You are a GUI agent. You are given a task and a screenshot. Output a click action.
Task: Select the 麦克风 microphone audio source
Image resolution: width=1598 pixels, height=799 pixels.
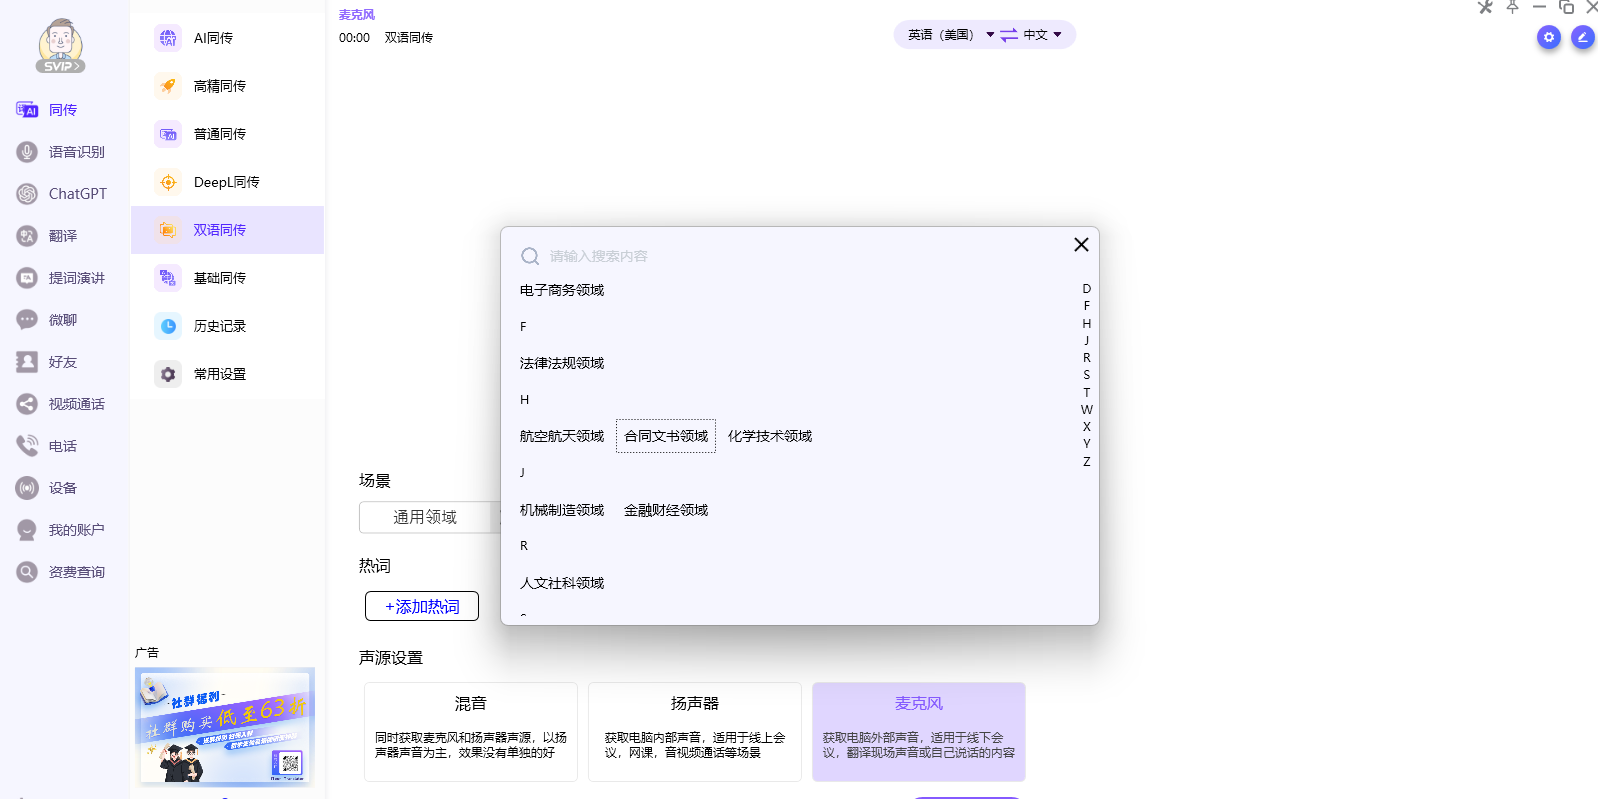coord(918,731)
